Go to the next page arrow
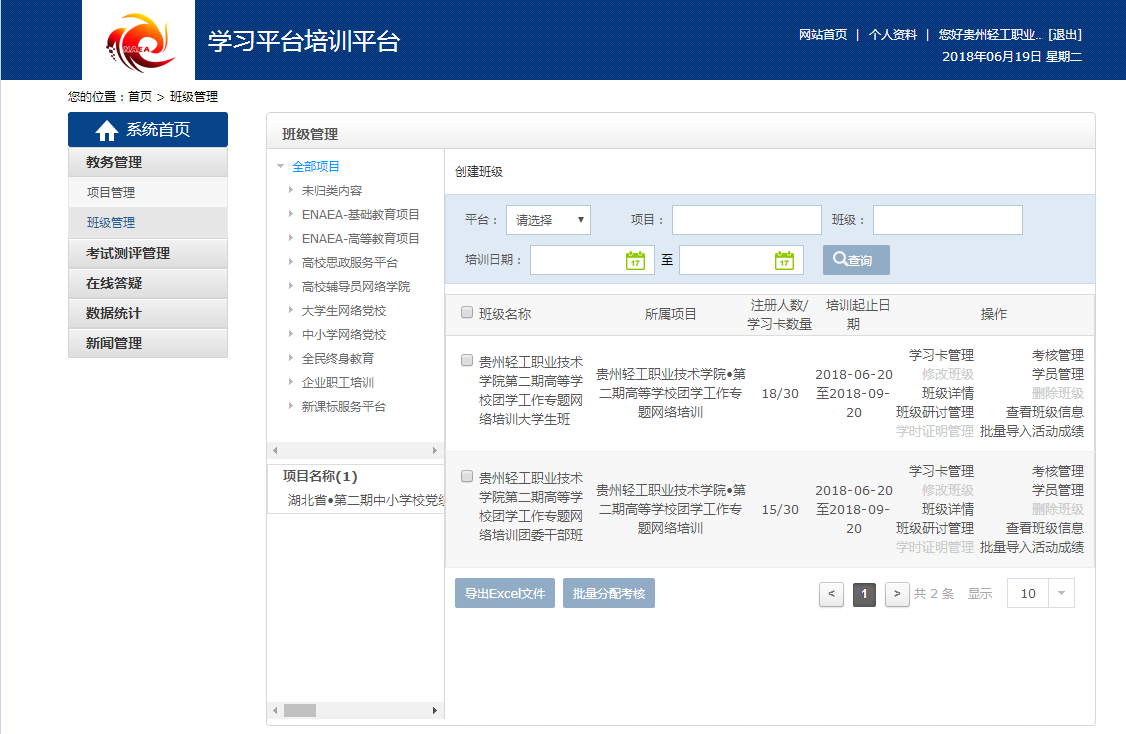The width and height of the screenshot is (1126, 734). [x=897, y=594]
